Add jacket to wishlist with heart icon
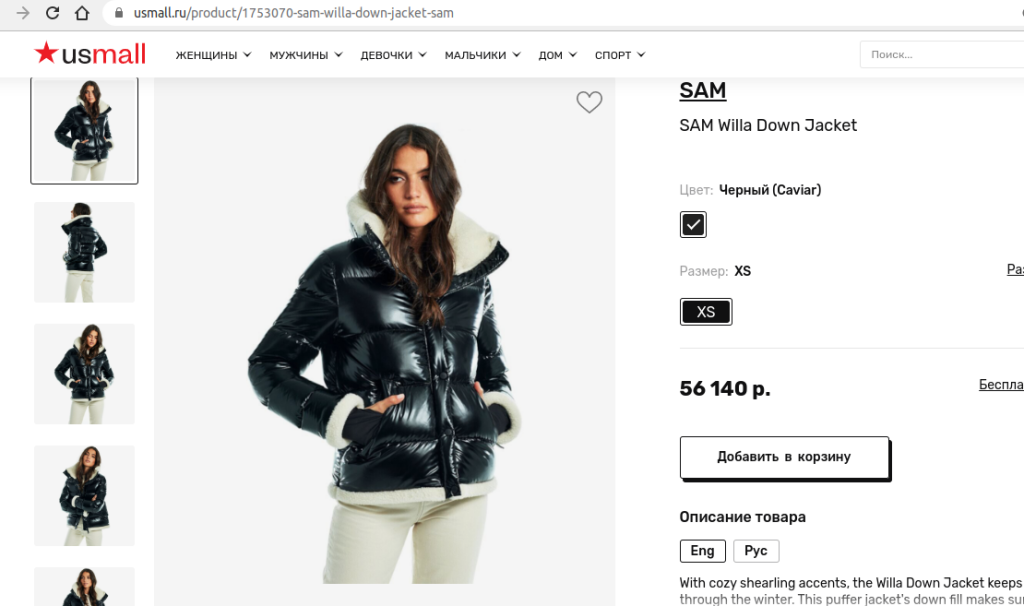The width and height of the screenshot is (1024, 606). pyautogui.click(x=589, y=102)
